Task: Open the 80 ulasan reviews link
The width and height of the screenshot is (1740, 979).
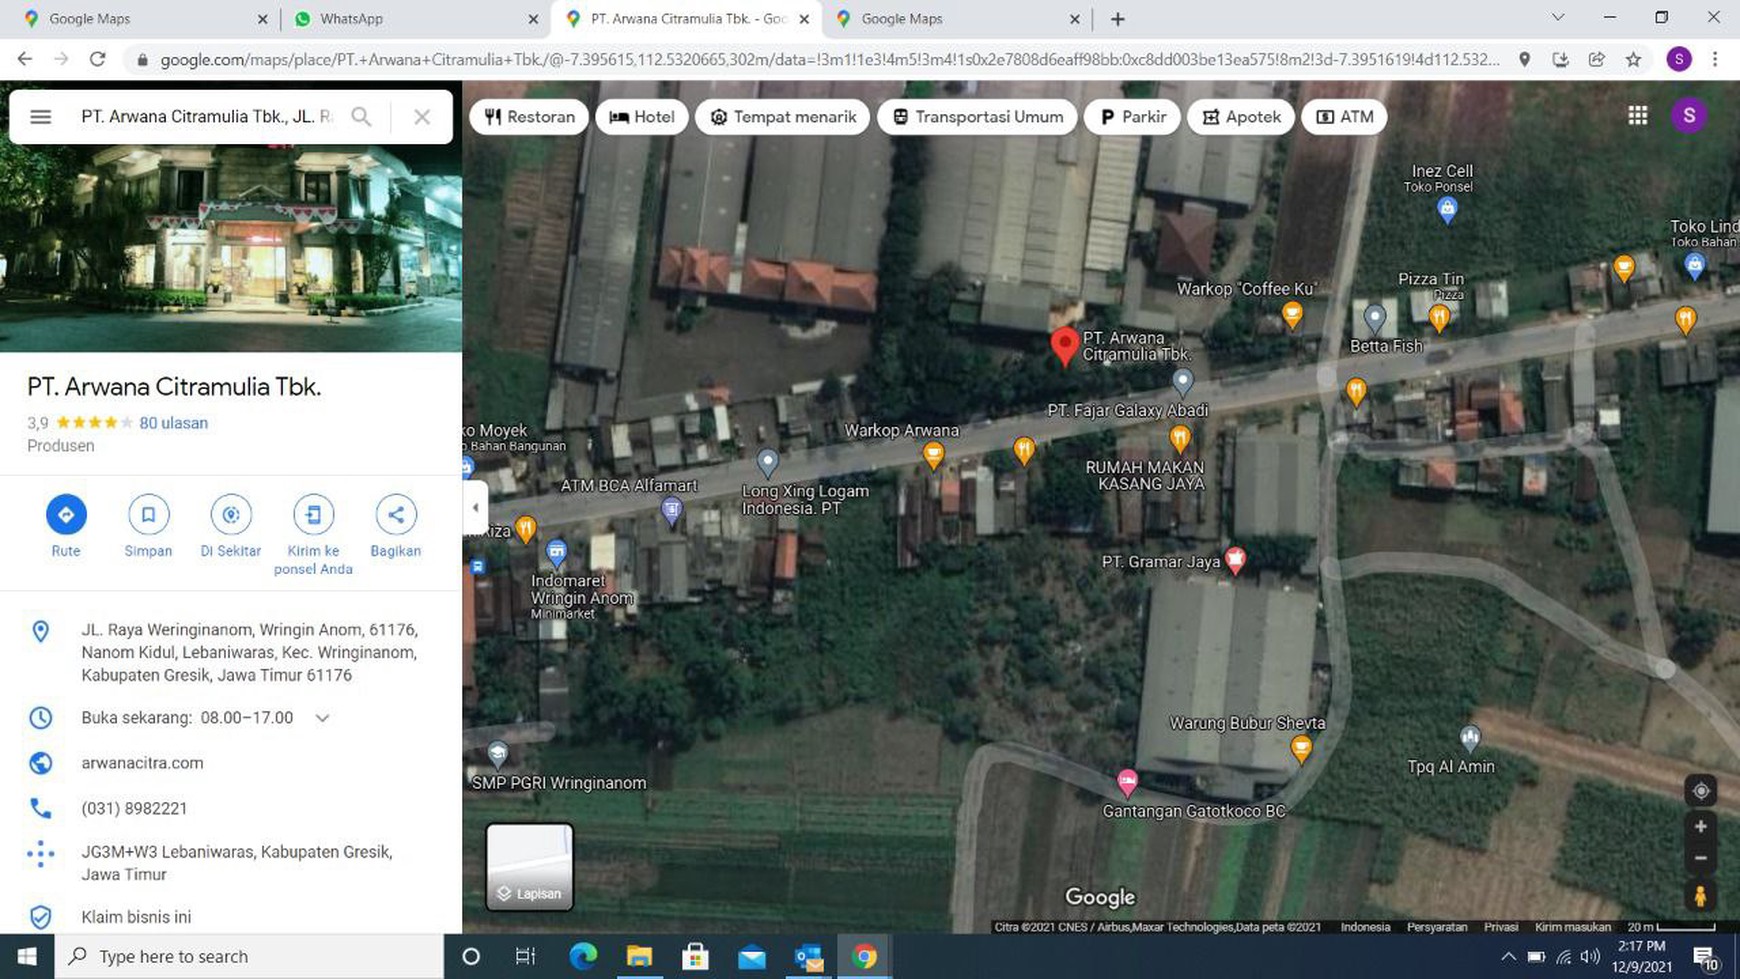Action: pos(174,423)
